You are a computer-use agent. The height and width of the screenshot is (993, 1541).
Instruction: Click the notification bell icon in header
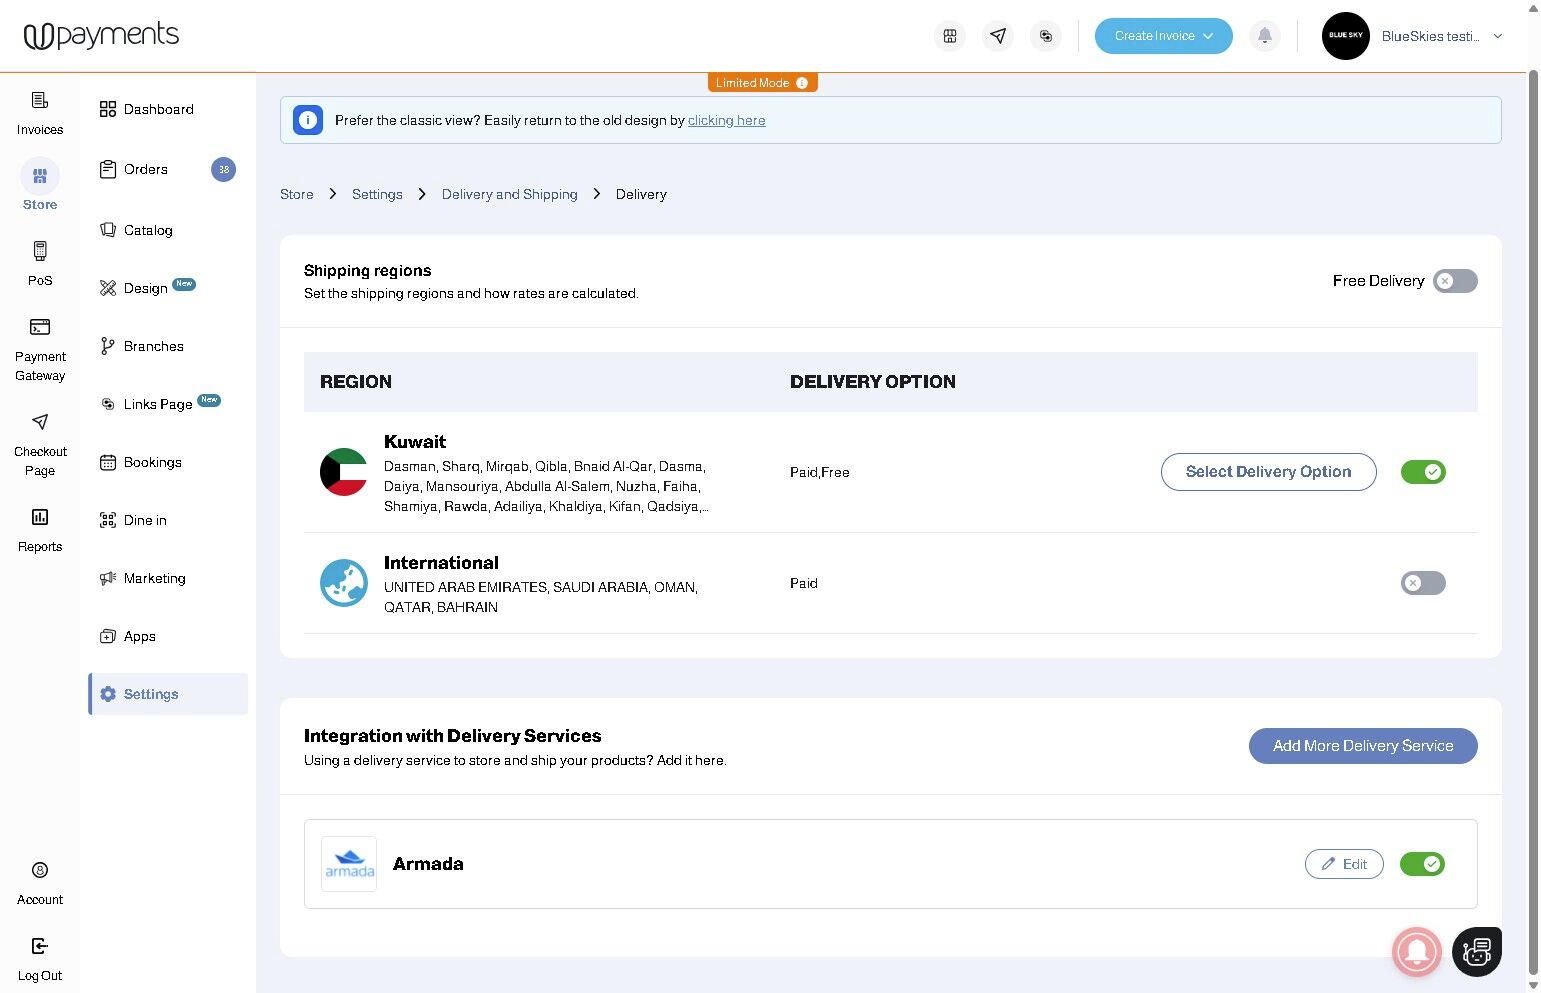[1264, 36]
